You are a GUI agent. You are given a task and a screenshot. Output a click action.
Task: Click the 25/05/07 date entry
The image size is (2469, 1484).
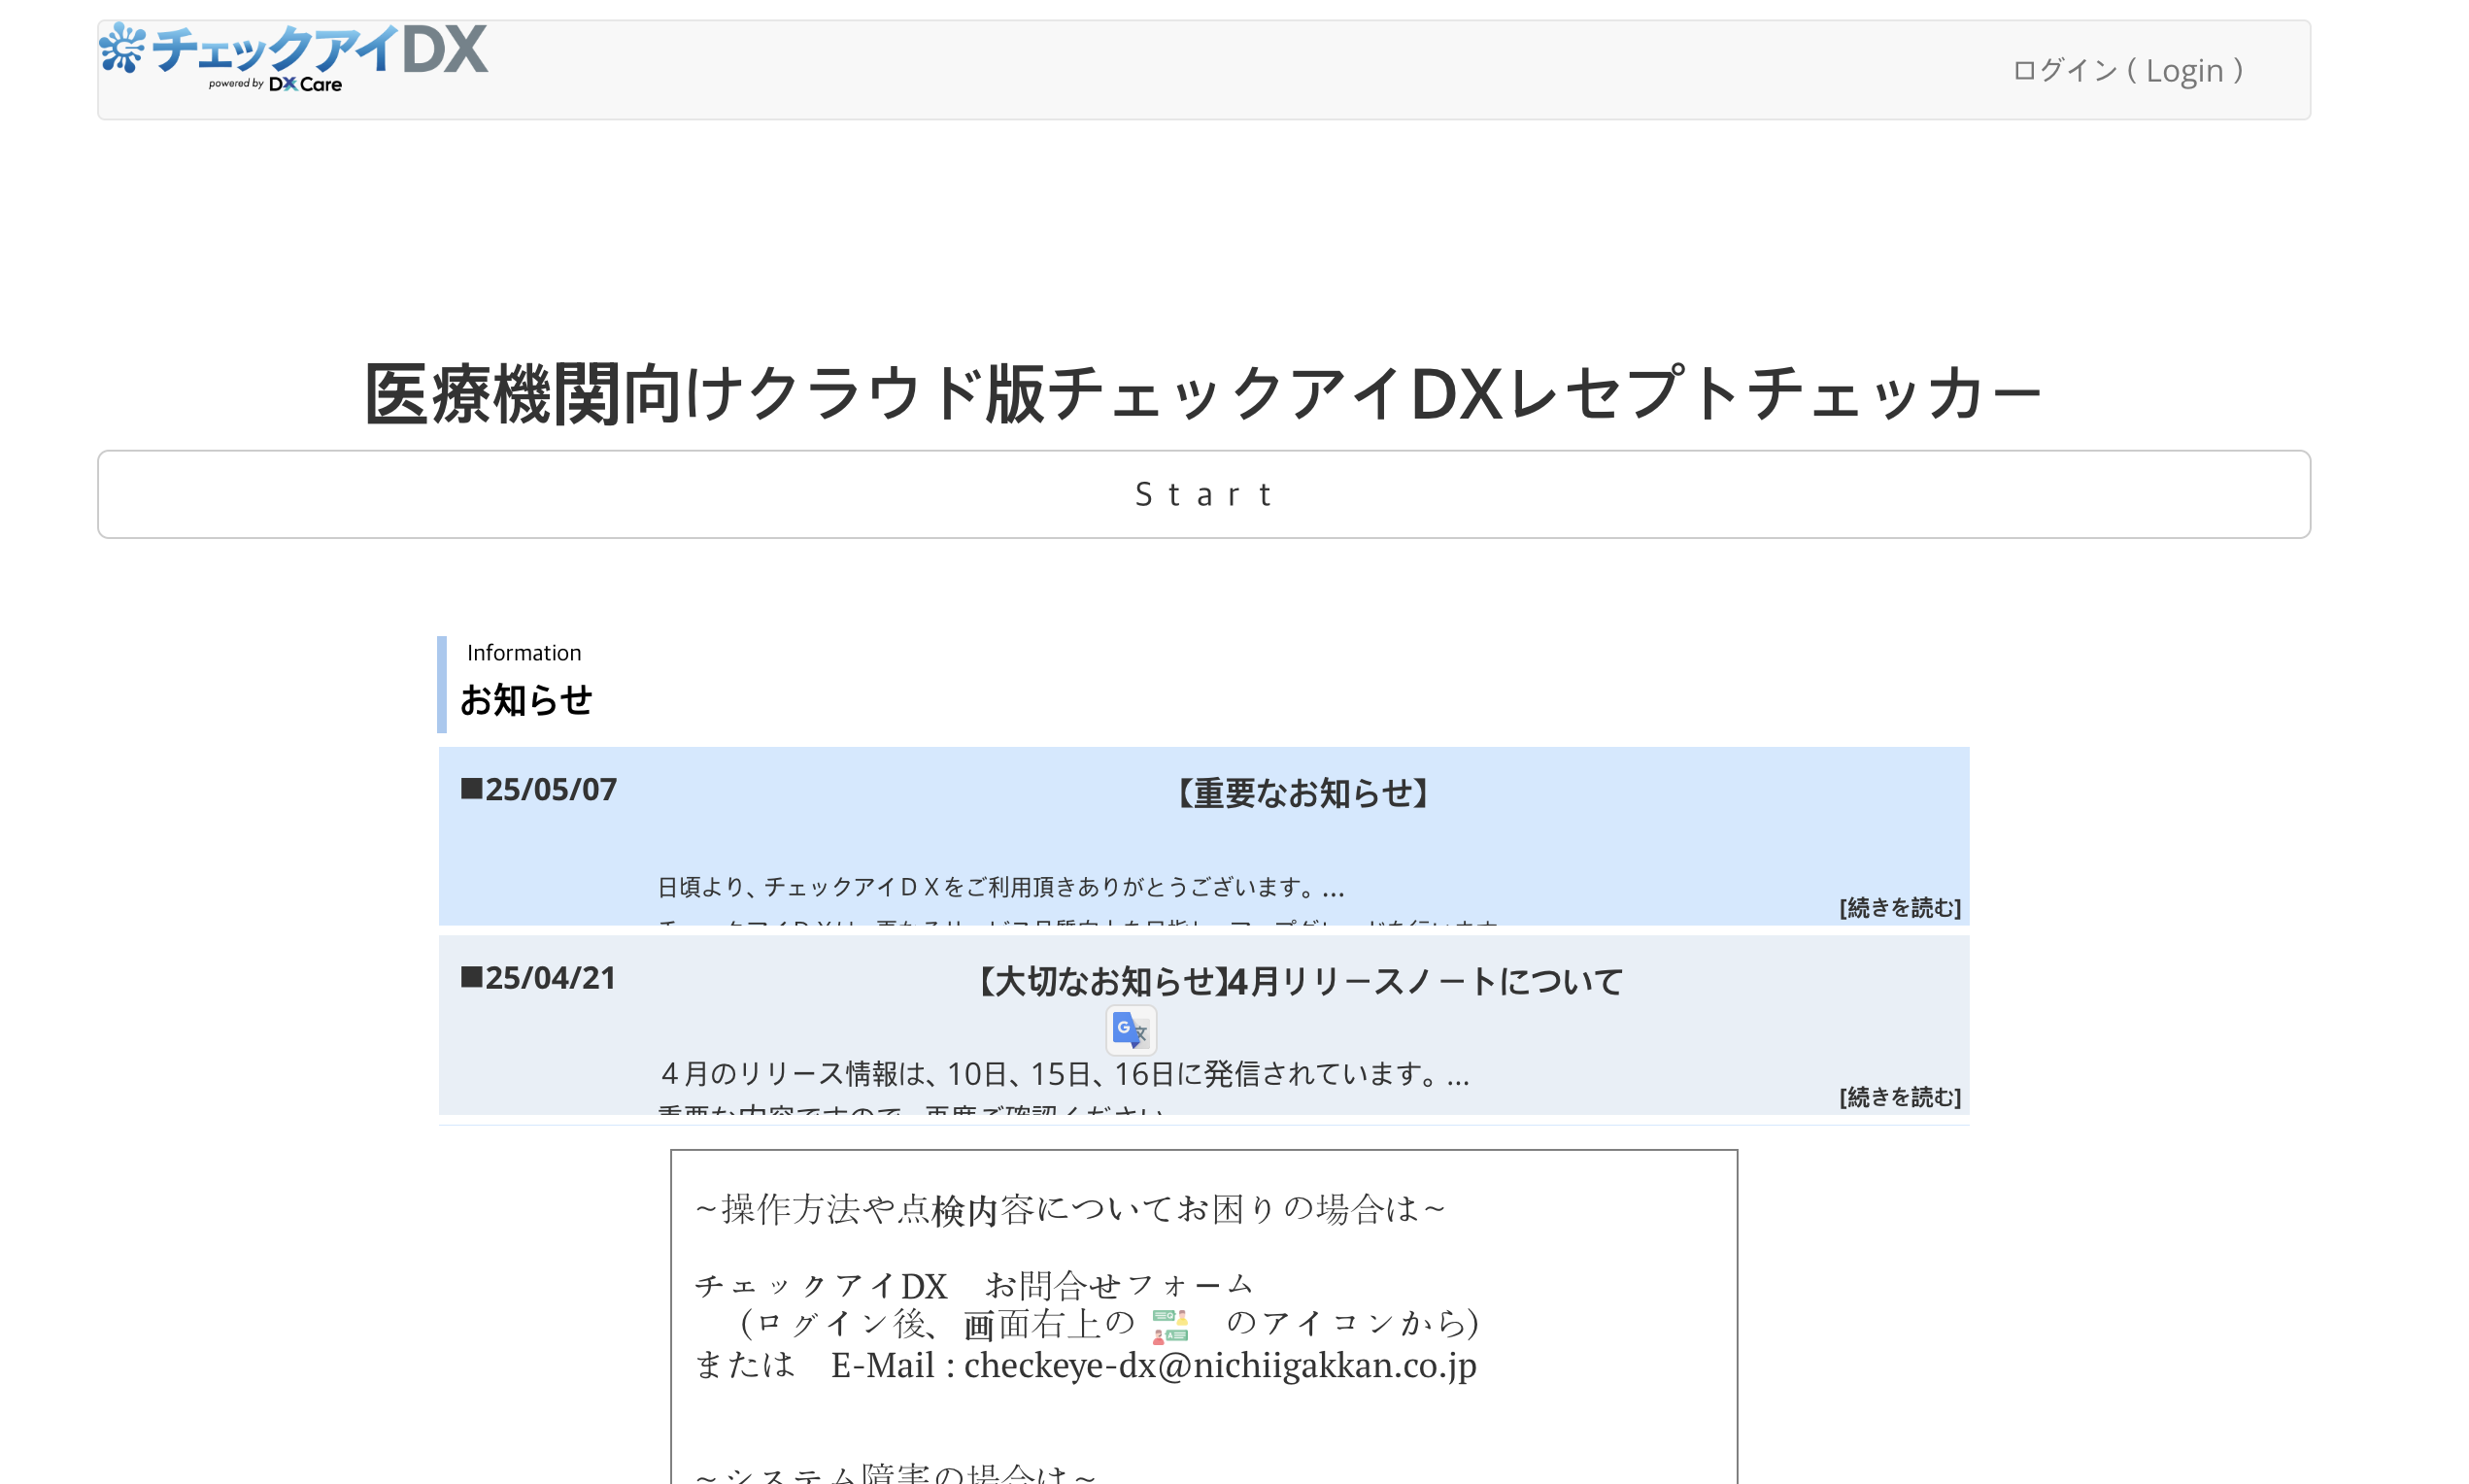click(538, 789)
